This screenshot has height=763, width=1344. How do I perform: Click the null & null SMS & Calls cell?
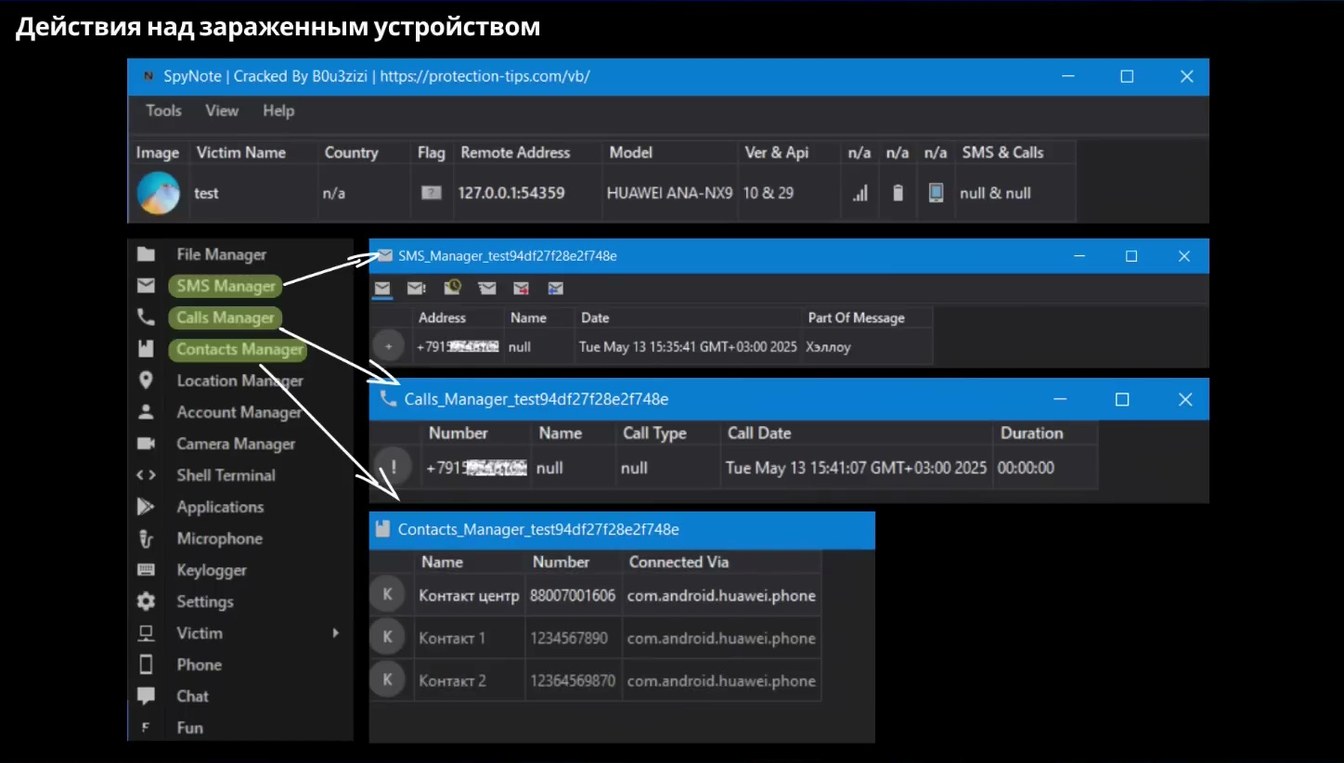[x=995, y=193]
